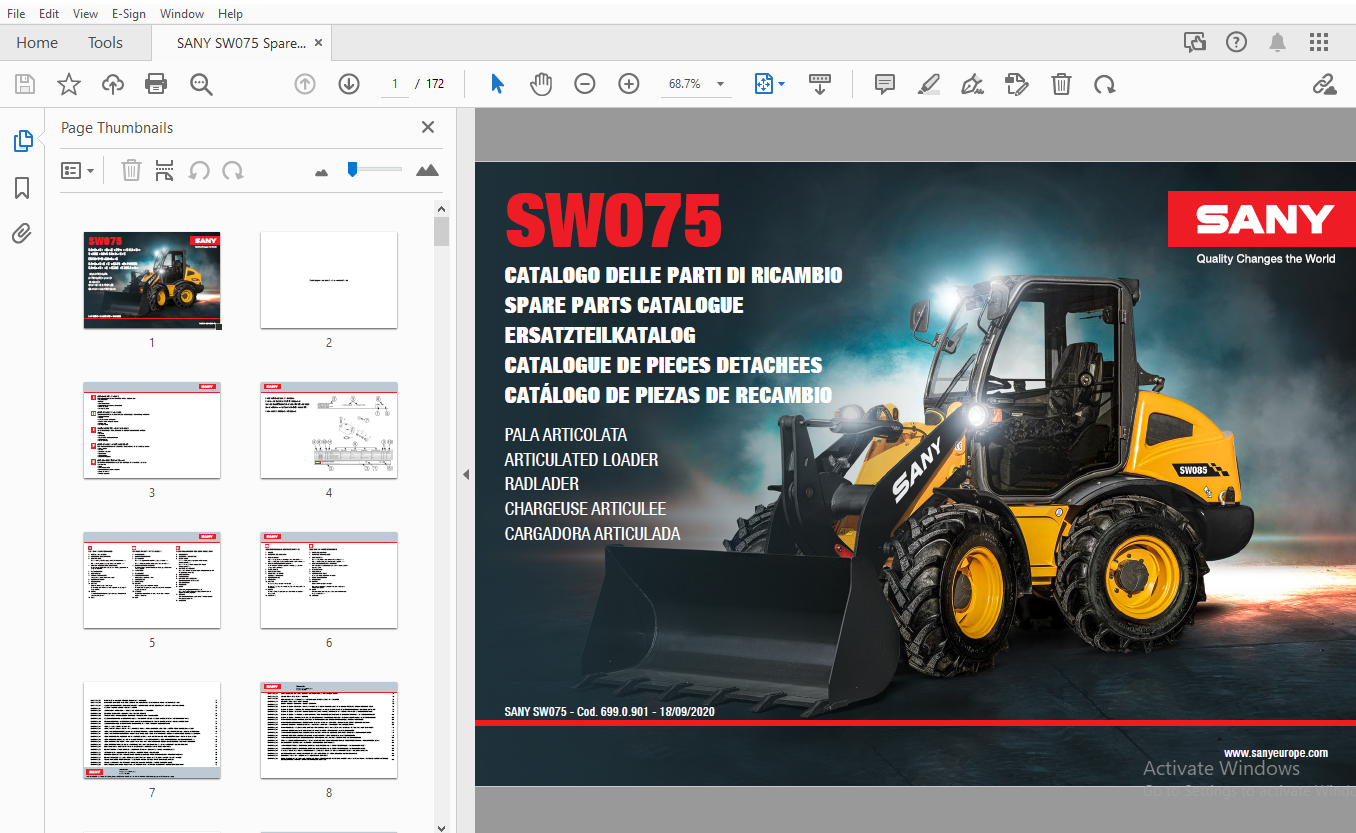
Task: Select page 8 thumbnail
Action: (329, 730)
